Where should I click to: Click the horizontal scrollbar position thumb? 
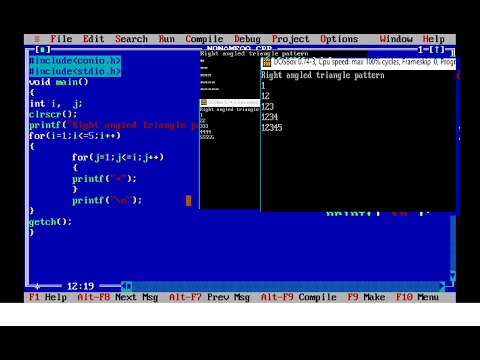tap(129, 286)
